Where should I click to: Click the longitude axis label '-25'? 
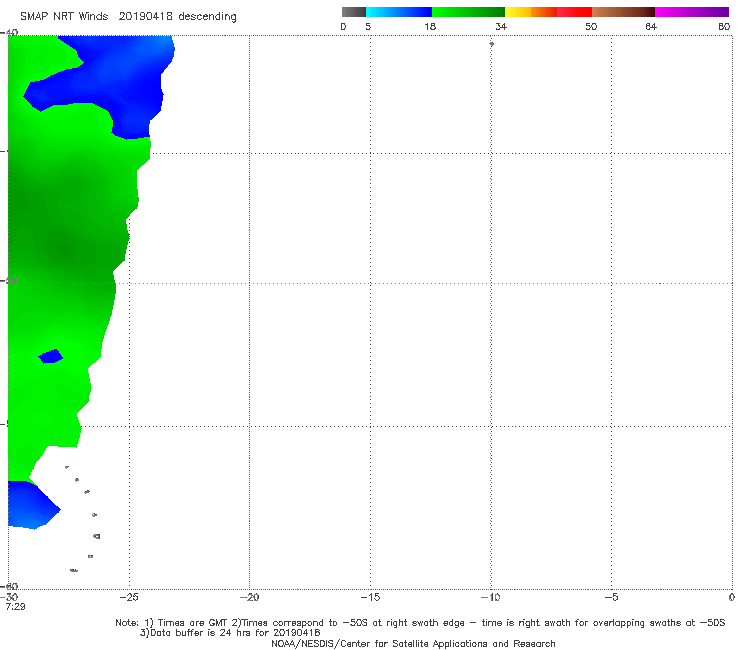[x=129, y=597]
